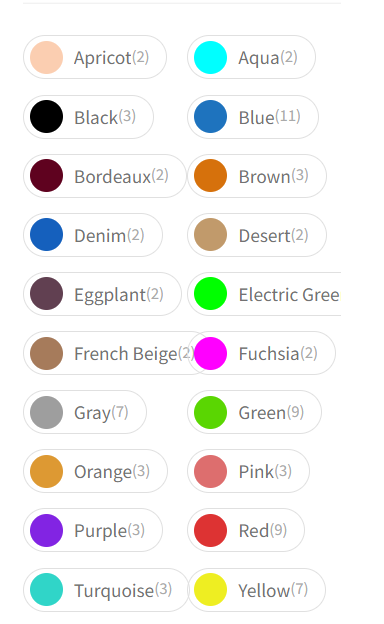Filter products by Blue color

(253, 117)
